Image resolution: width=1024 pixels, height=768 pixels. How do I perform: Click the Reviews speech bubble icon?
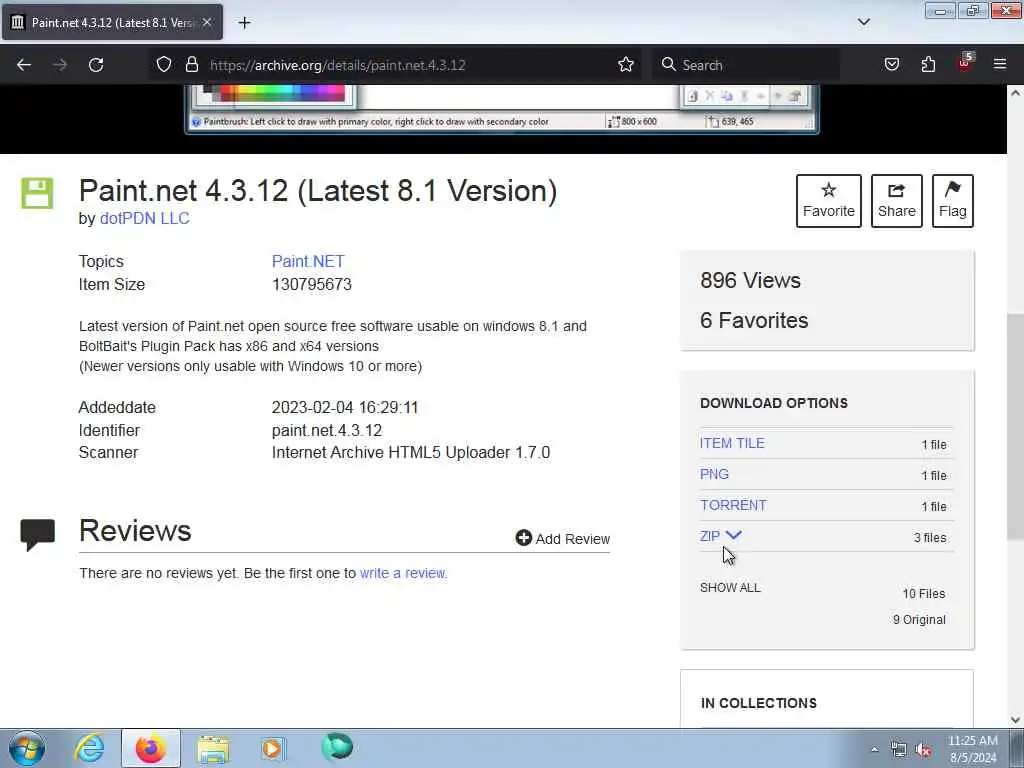37,535
